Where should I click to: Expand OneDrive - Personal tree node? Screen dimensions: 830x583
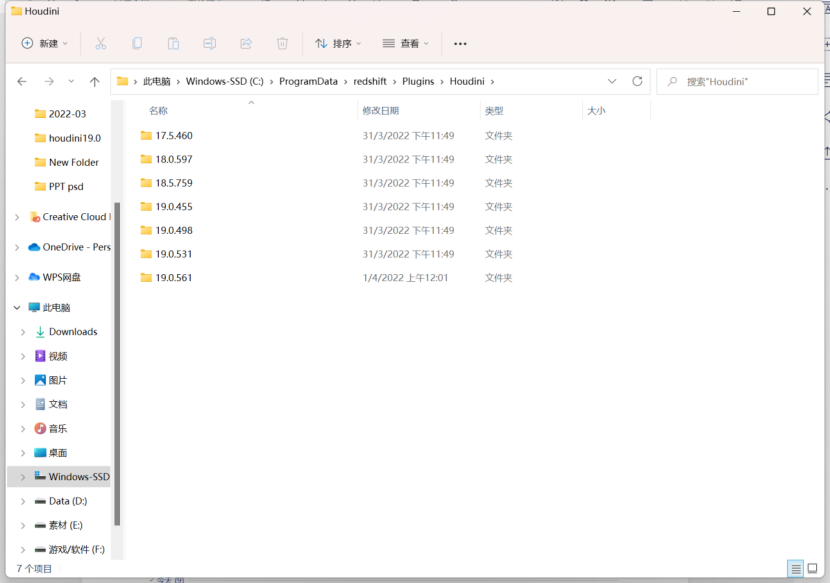coord(17,247)
